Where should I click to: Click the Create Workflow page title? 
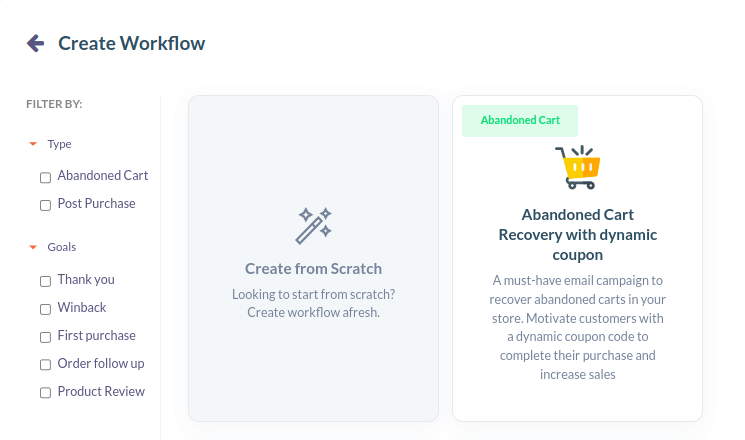[132, 43]
